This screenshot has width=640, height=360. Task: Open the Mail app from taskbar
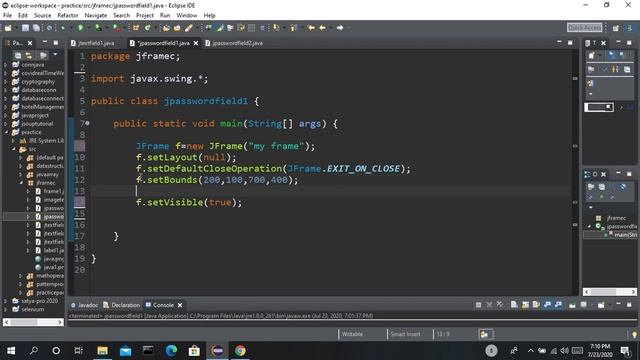[125, 351]
